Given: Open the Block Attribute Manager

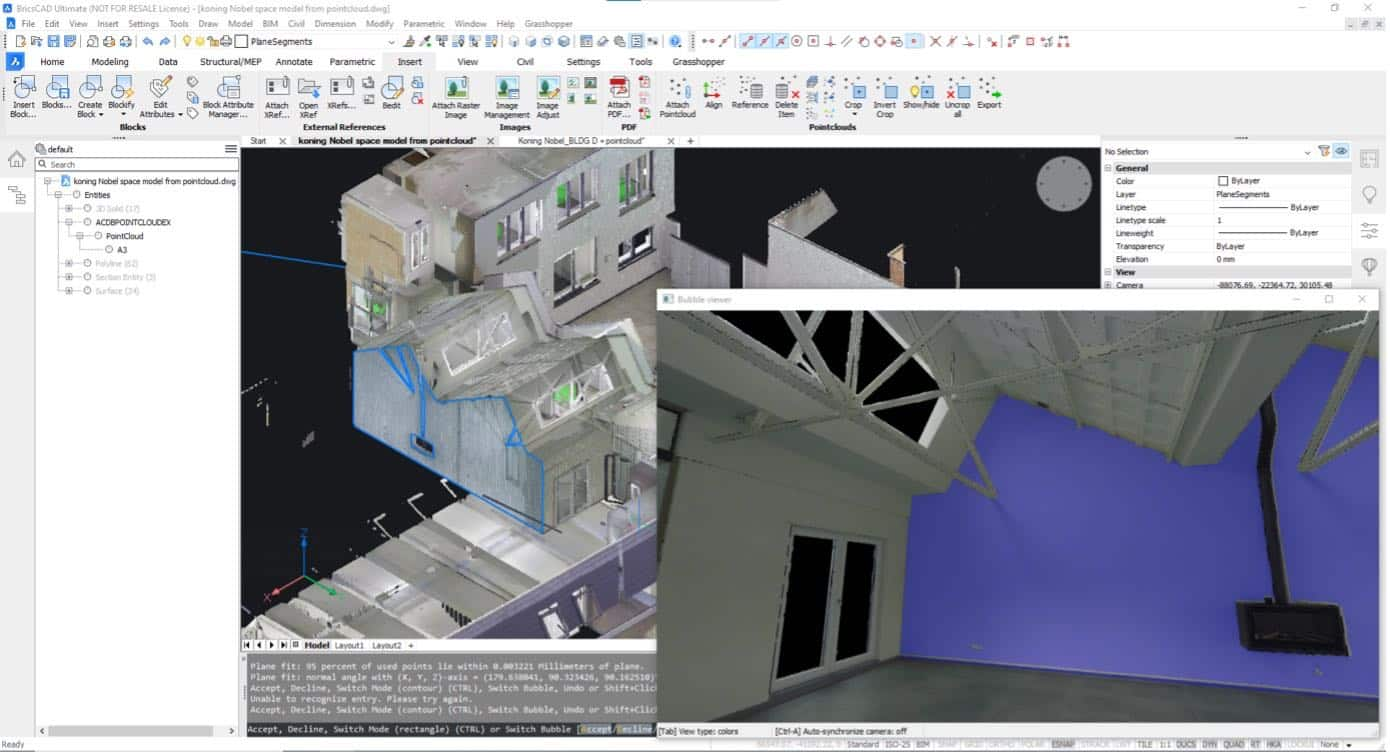Looking at the screenshot, I should pyautogui.click(x=228, y=97).
